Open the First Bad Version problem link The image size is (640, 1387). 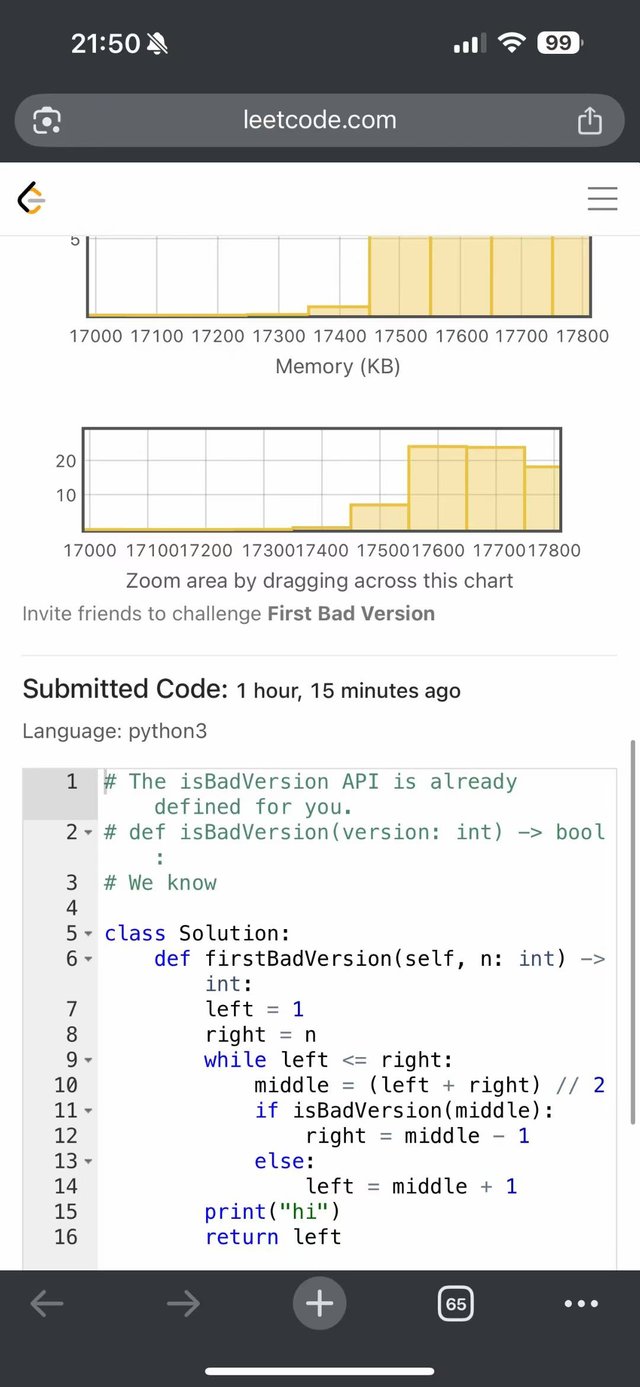pyautogui.click(x=351, y=614)
